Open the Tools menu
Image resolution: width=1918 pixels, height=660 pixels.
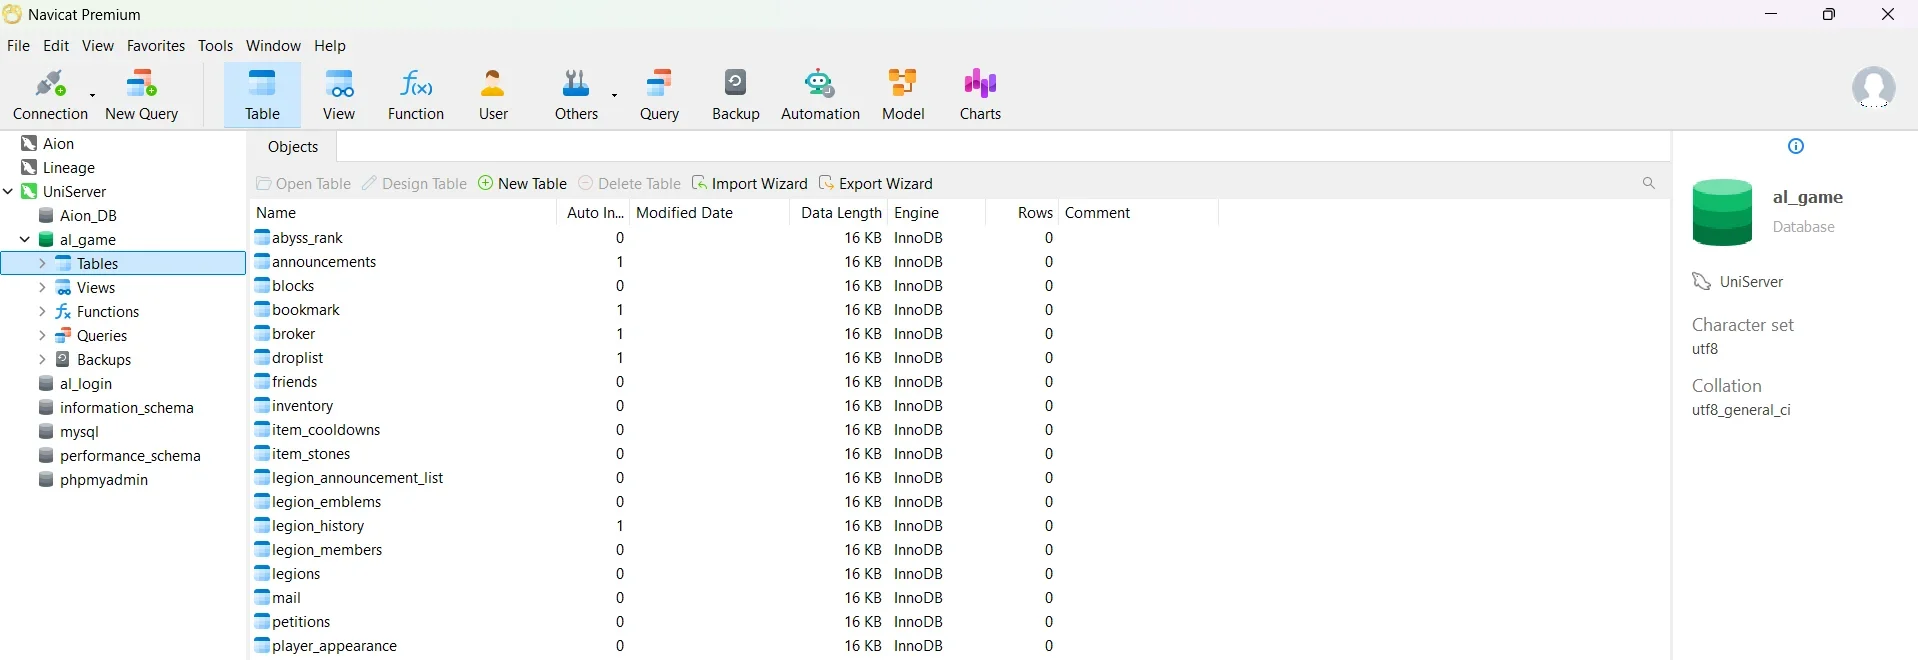[215, 46]
